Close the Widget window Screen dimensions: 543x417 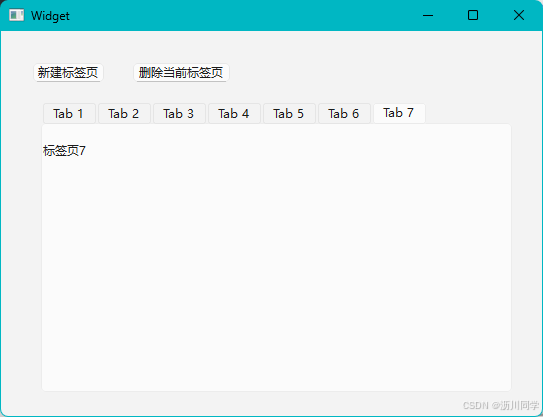(x=519, y=15)
